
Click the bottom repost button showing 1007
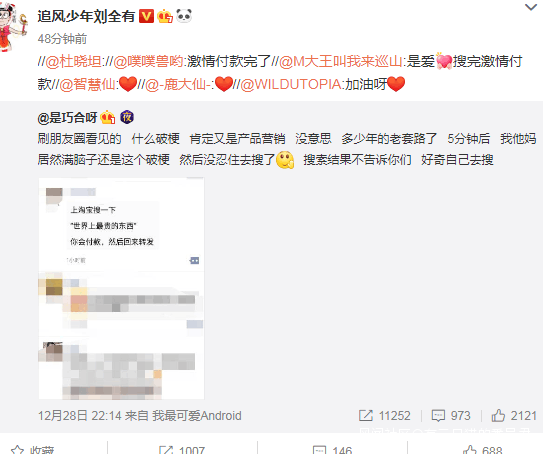[182, 449]
